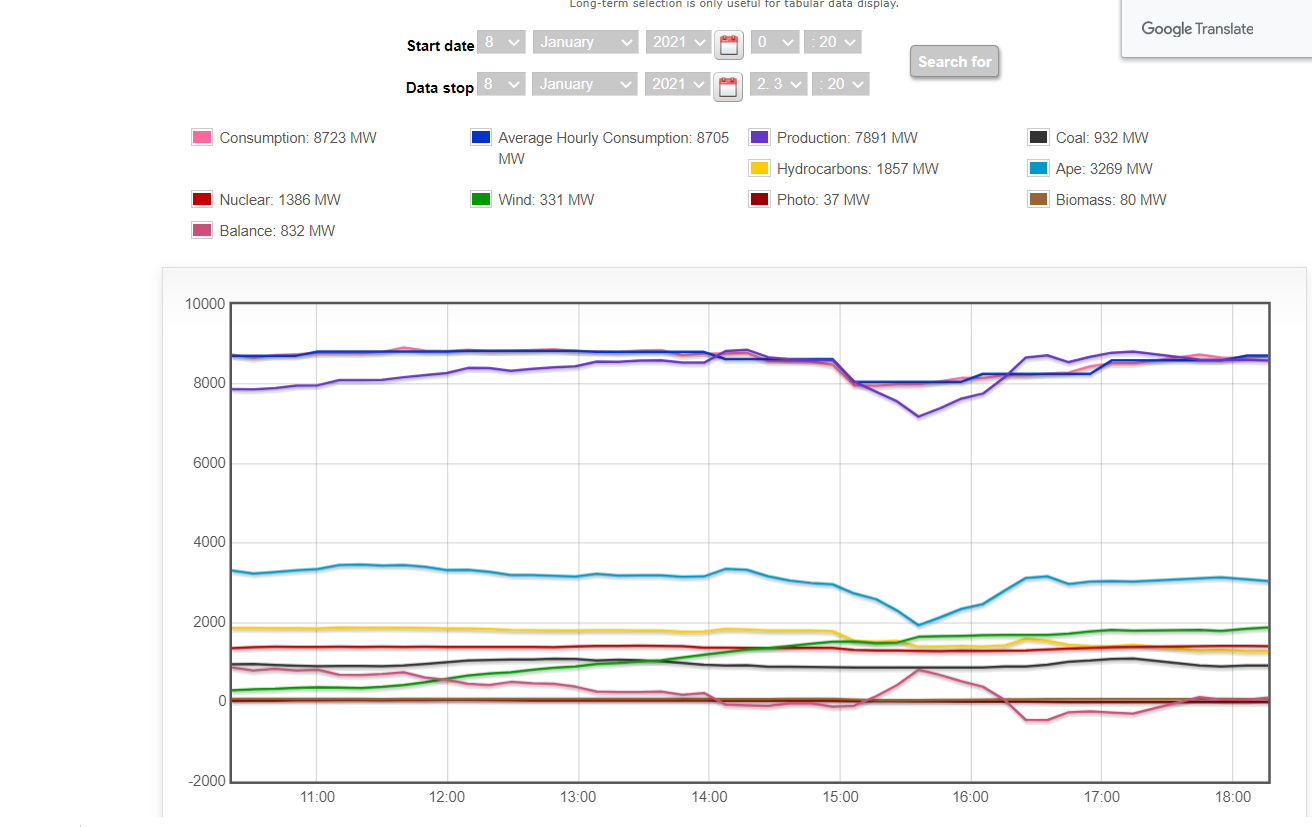This screenshot has width=1312, height=827.
Task: Open the Start date year dropdown
Action: click(x=678, y=42)
